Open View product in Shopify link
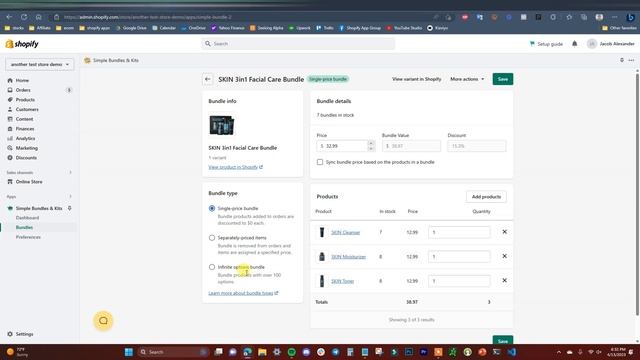The image size is (640, 360). pos(236,167)
